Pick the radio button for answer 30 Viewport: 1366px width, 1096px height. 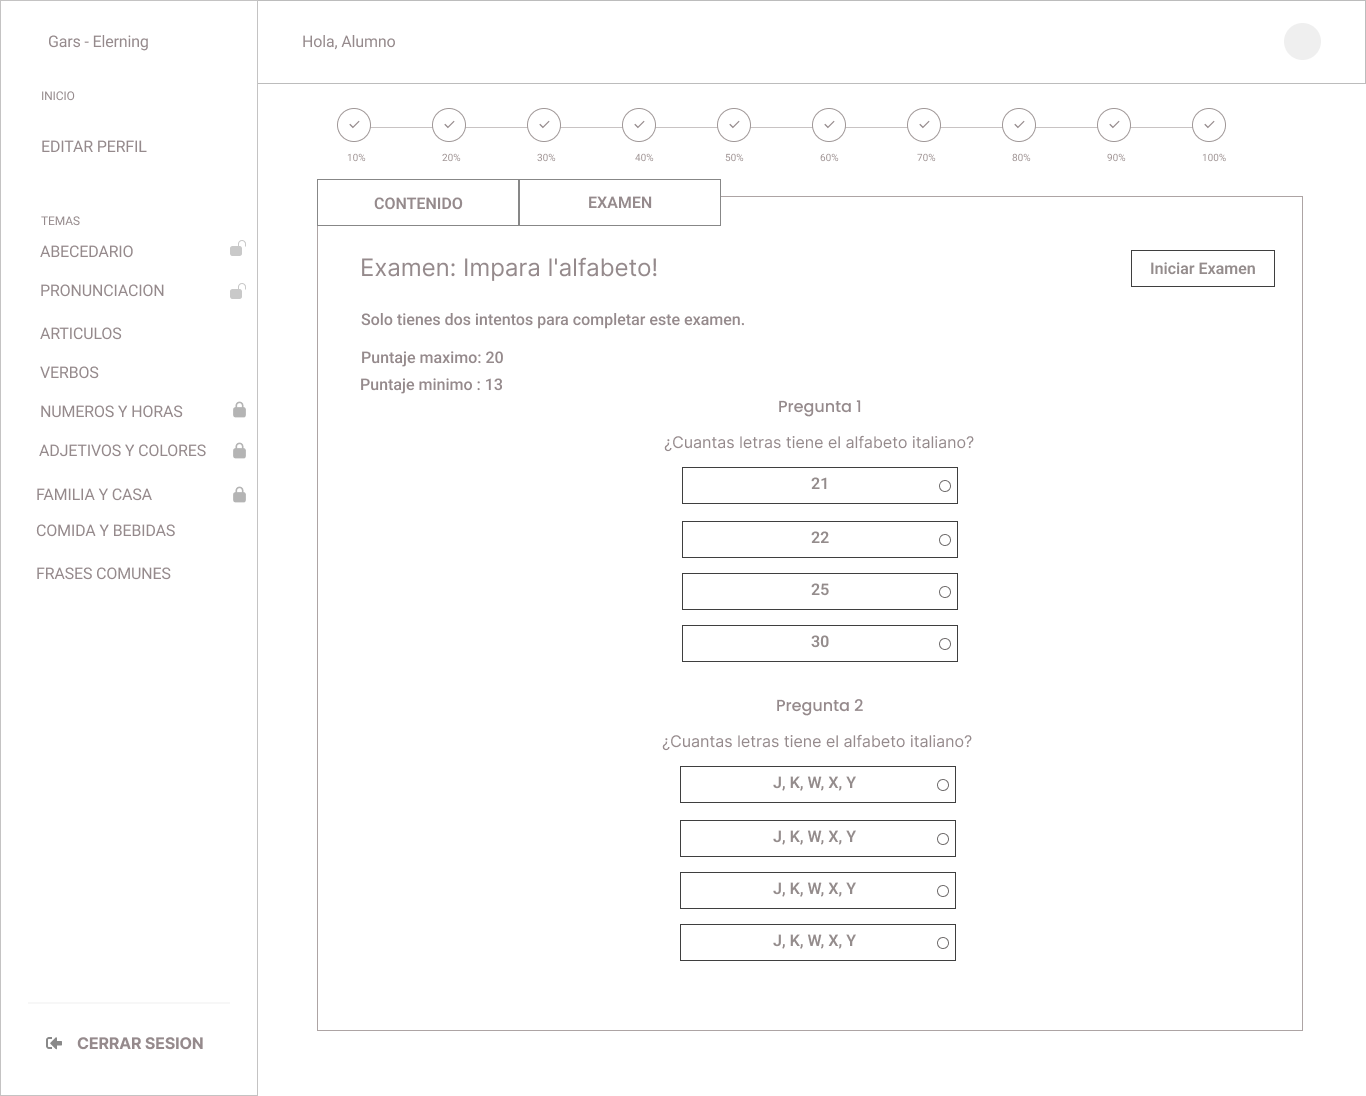(x=944, y=644)
